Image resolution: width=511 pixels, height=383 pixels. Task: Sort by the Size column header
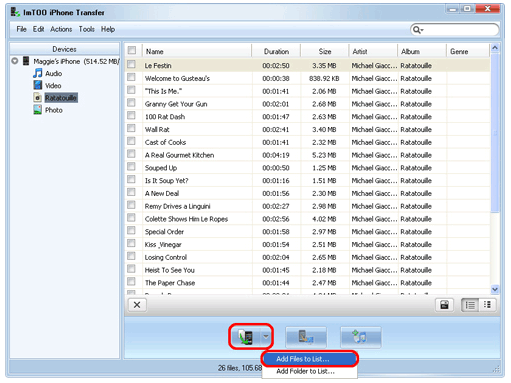pyautogui.click(x=325, y=51)
